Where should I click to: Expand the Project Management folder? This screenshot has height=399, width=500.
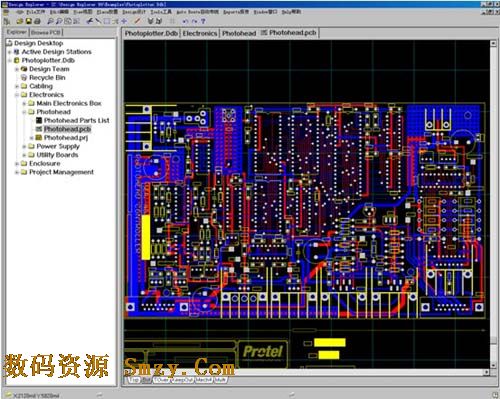pyautogui.click(x=17, y=172)
